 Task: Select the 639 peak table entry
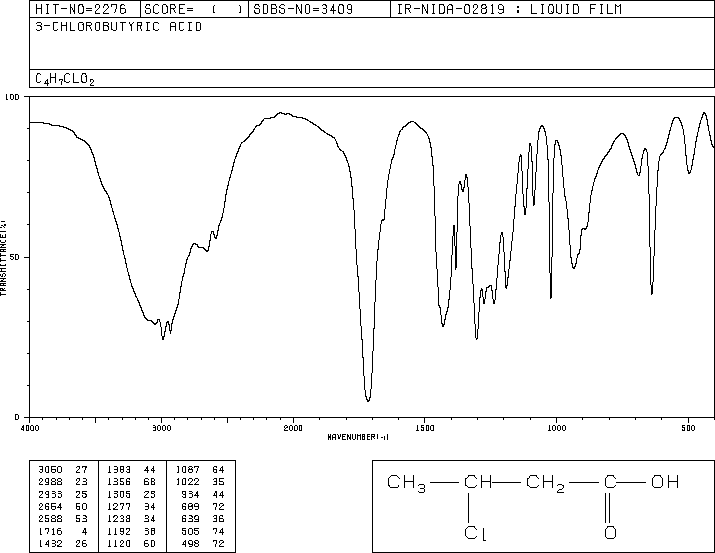[x=190, y=519]
